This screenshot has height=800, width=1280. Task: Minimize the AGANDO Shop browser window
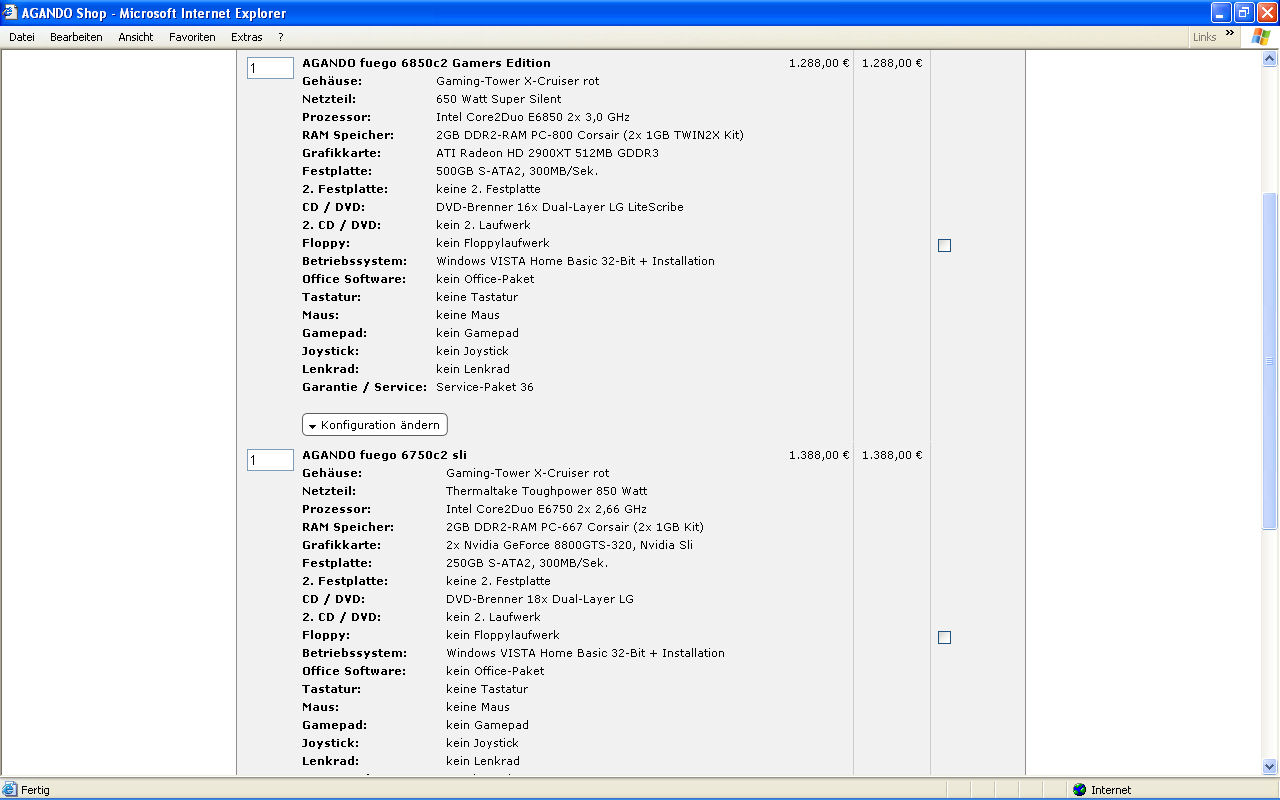click(x=1221, y=13)
